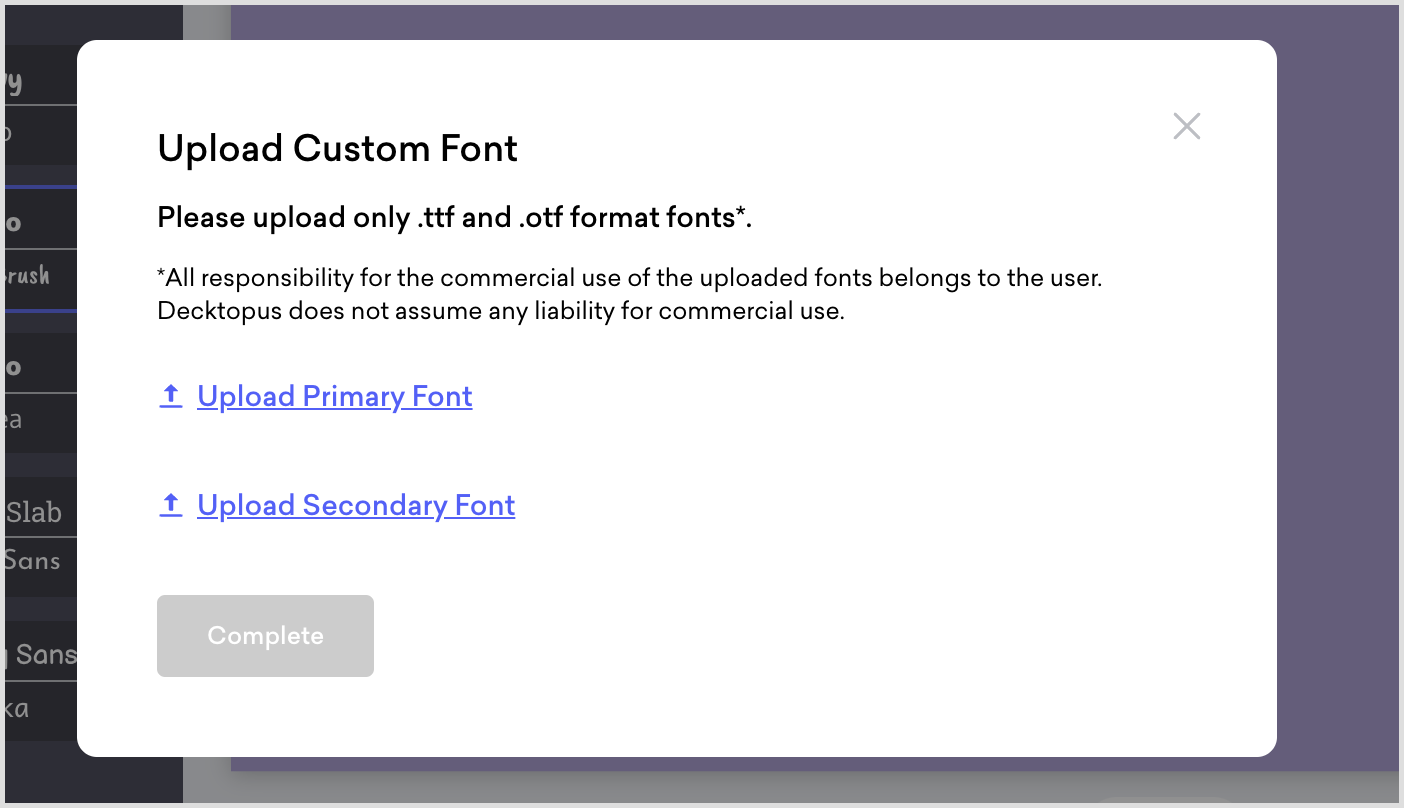The height and width of the screenshot is (808, 1404).
Task: Click the upload arrow icon beside Secondary Font
Action: coord(171,505)
